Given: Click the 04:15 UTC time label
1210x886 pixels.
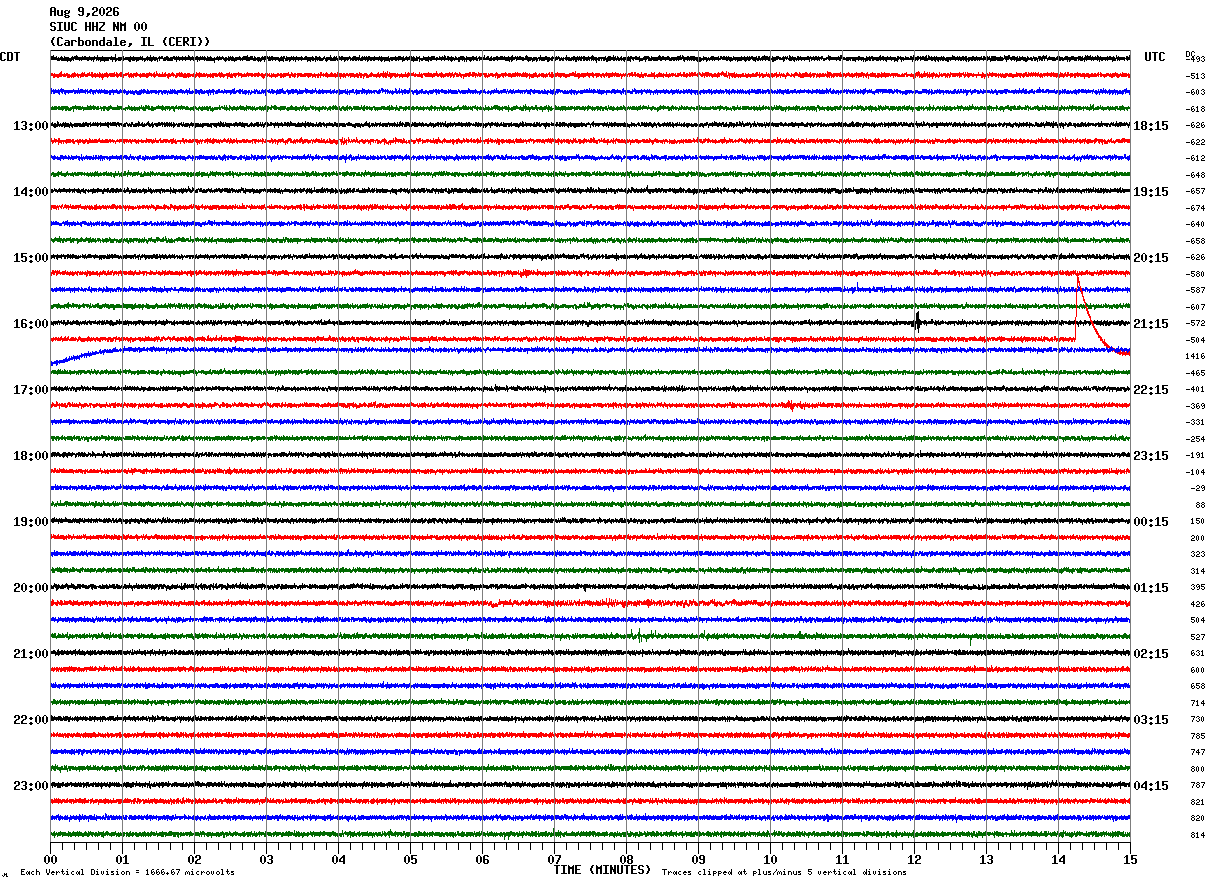Looking at the screenshot, I should click(x=1151, y=786).
